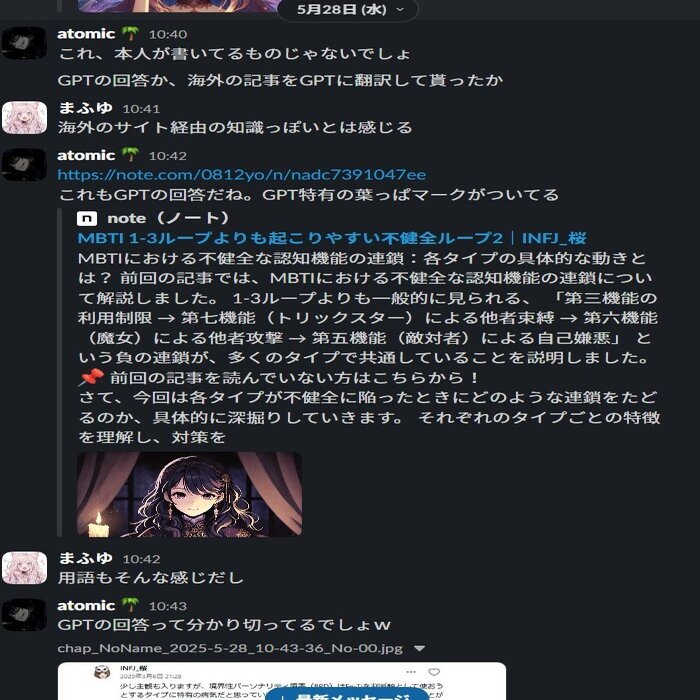This screenshot has height=700, width=700.
Task: Click the heart icon in attached screenshot
Action: [x=434, y=672]
